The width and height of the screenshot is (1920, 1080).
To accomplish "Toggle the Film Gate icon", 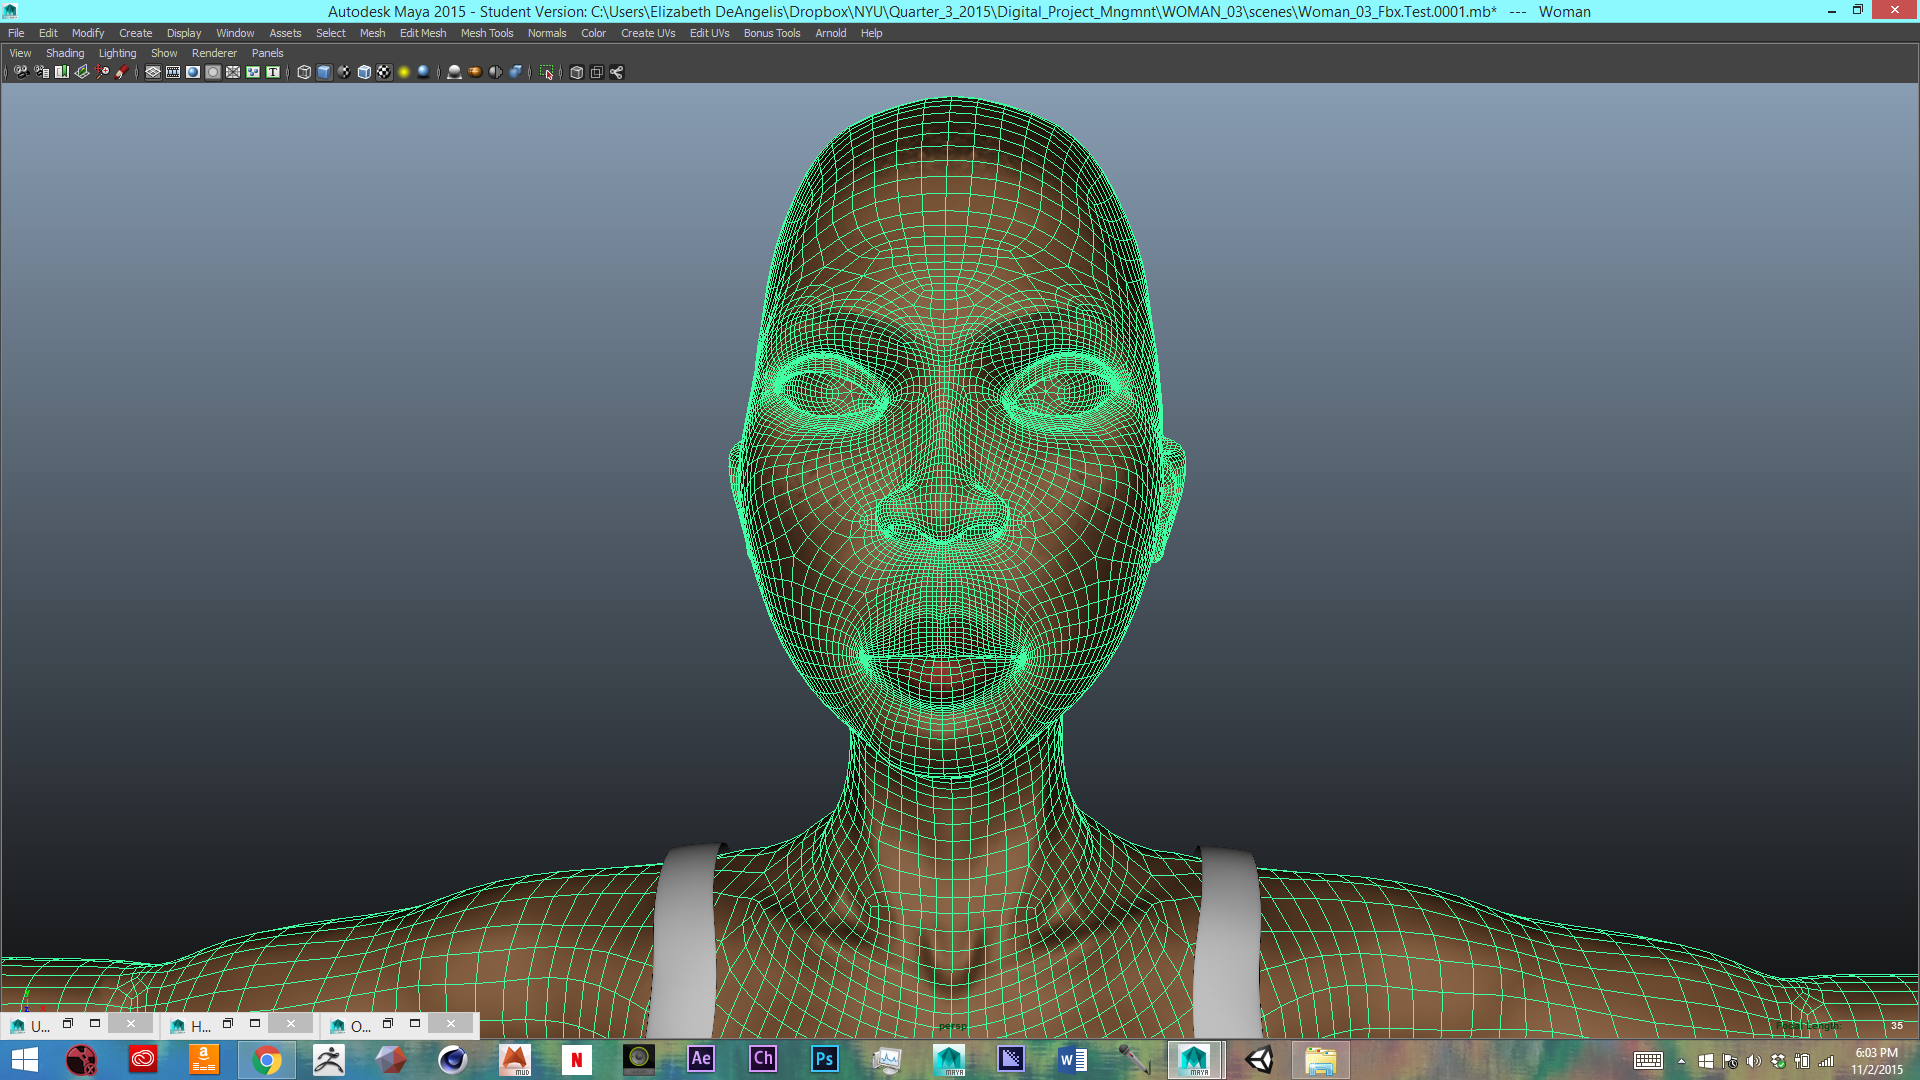I will [173, 72].
